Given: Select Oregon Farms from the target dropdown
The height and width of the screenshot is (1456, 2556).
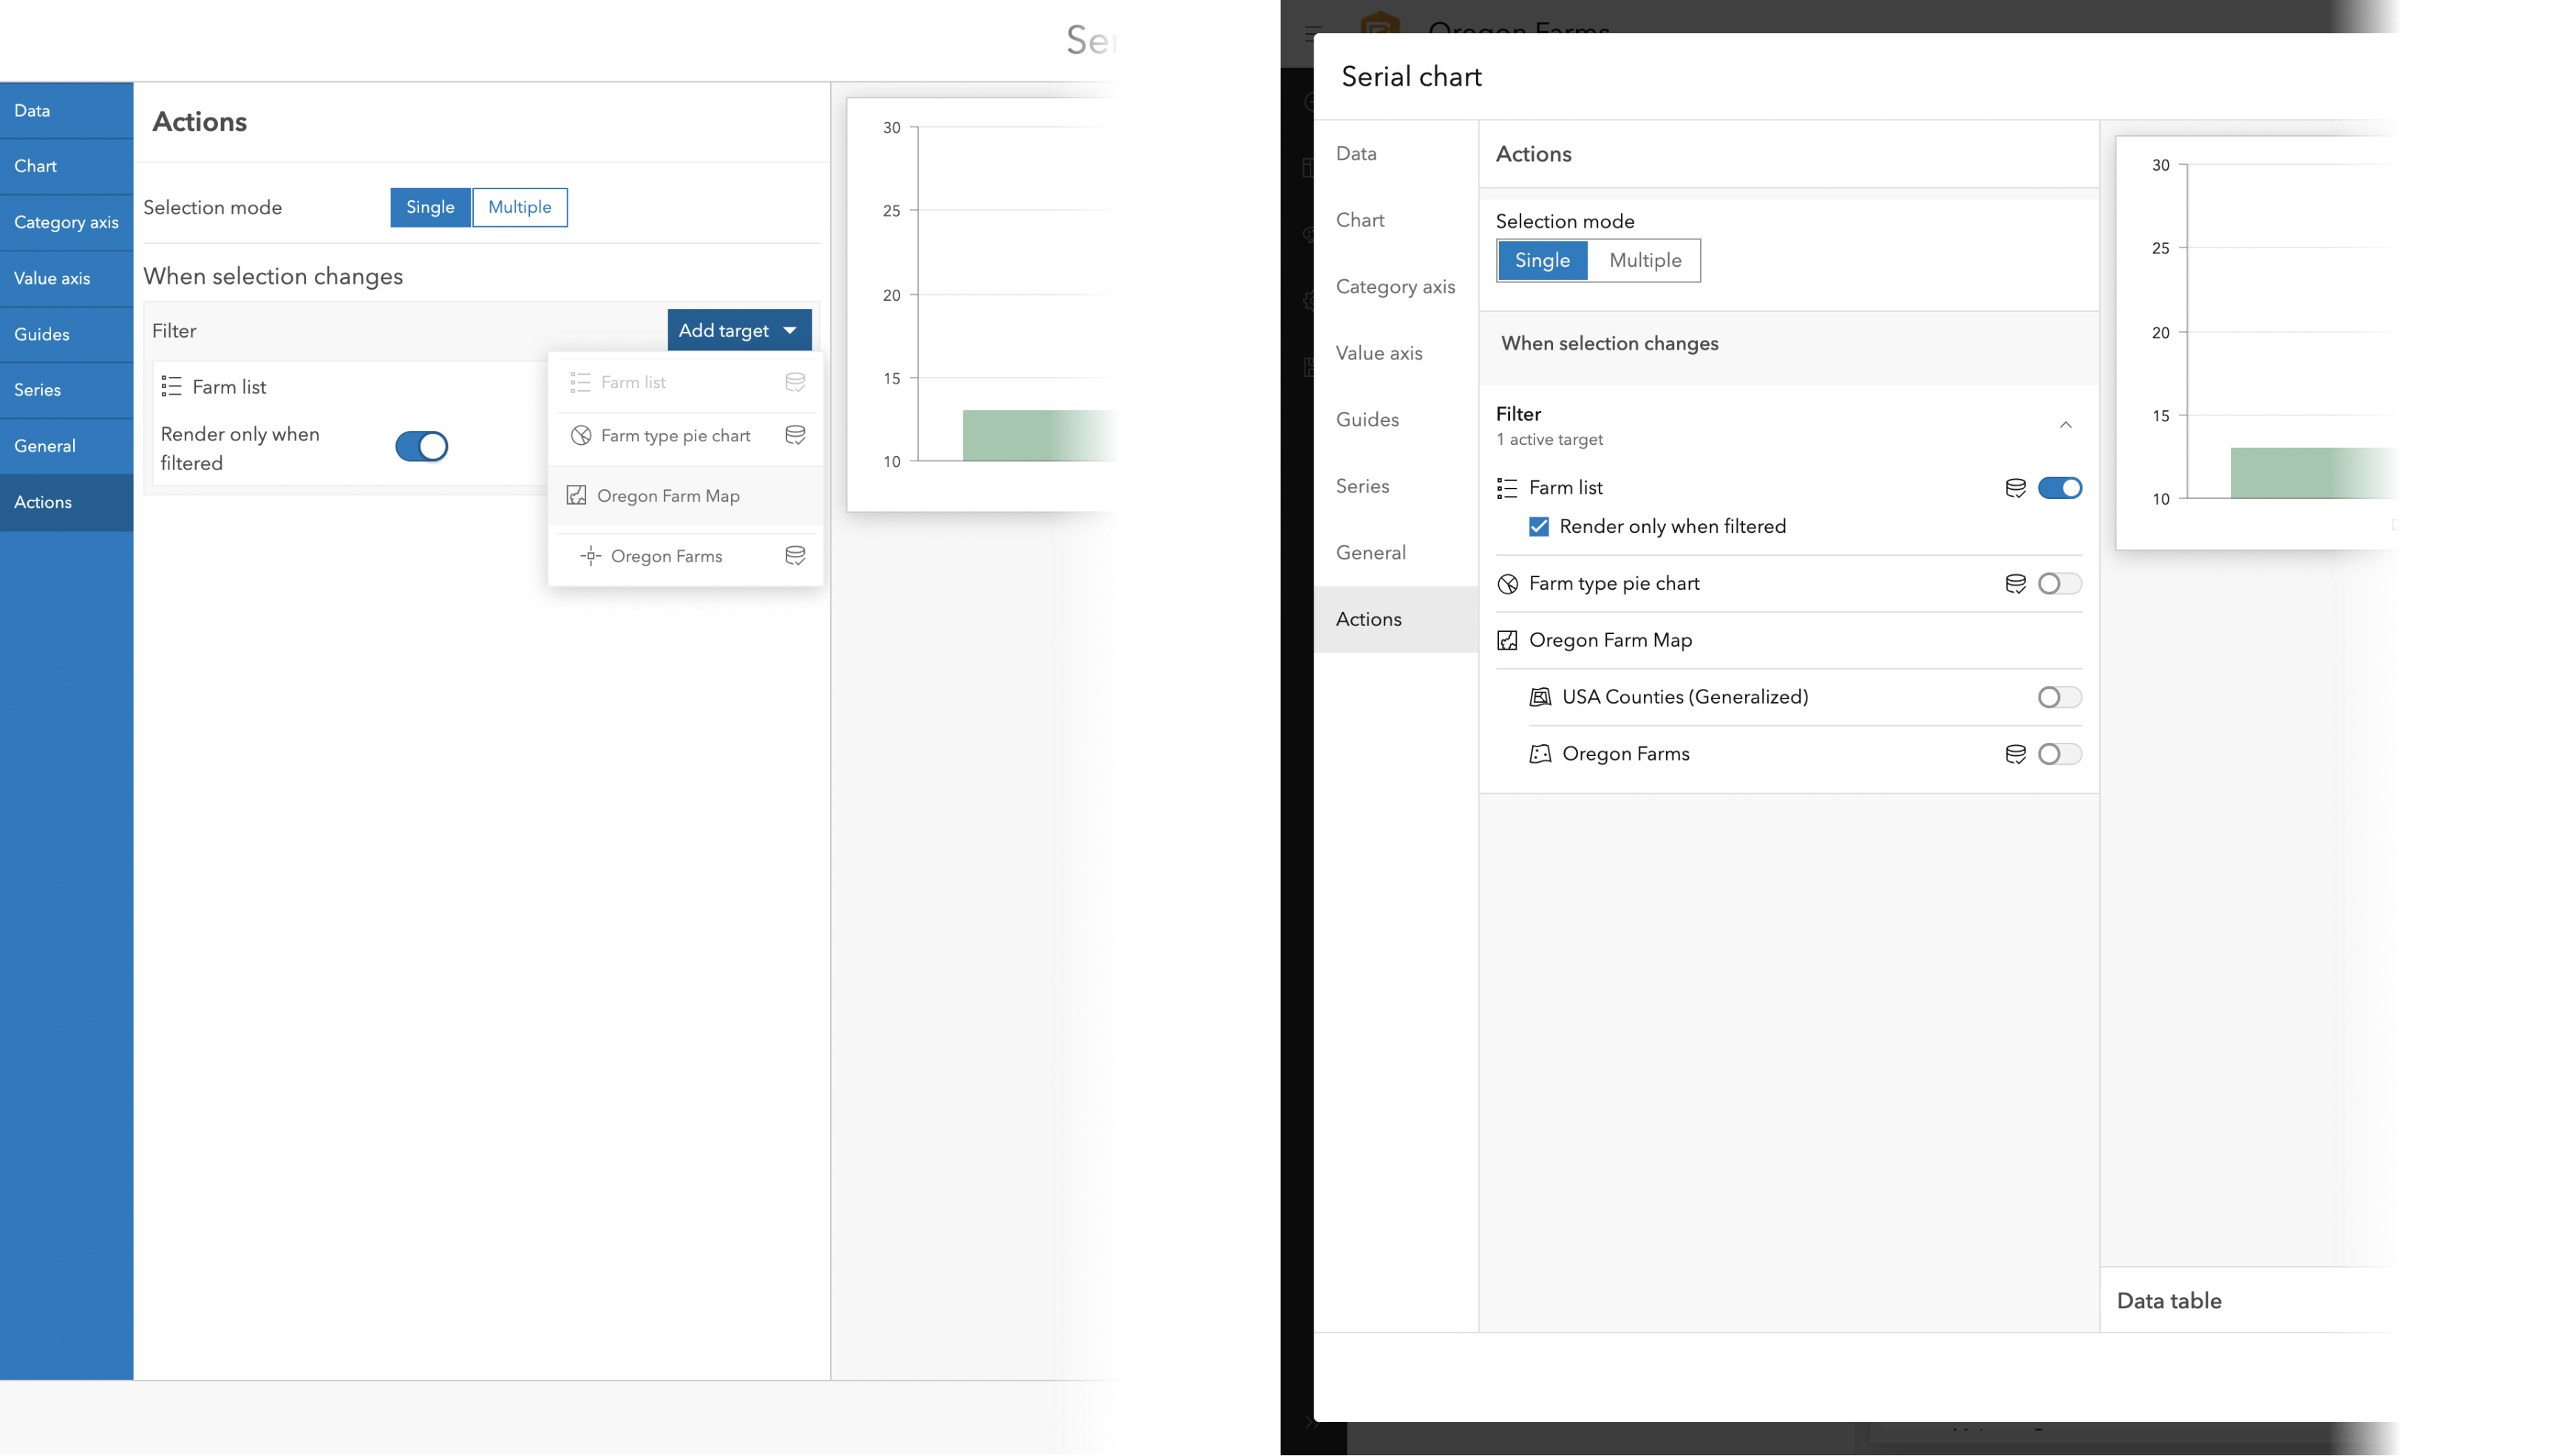Looking at the screenshot, I should [666, 556].
